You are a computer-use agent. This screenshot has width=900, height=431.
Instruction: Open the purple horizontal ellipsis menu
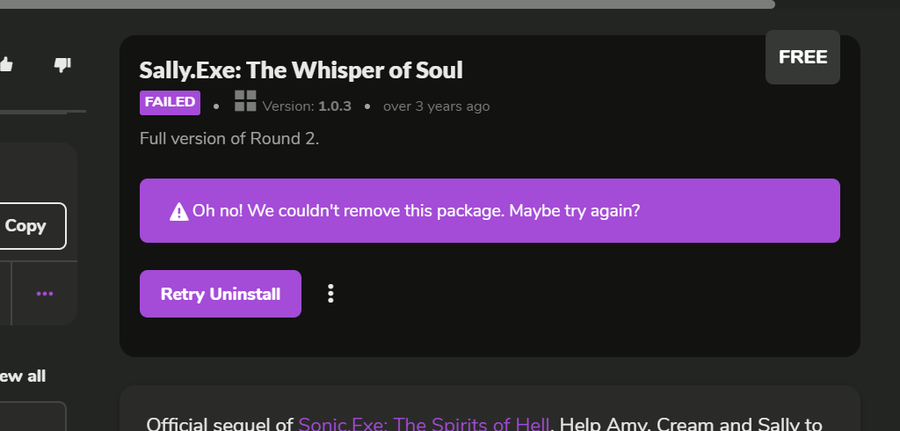point(44,294)
